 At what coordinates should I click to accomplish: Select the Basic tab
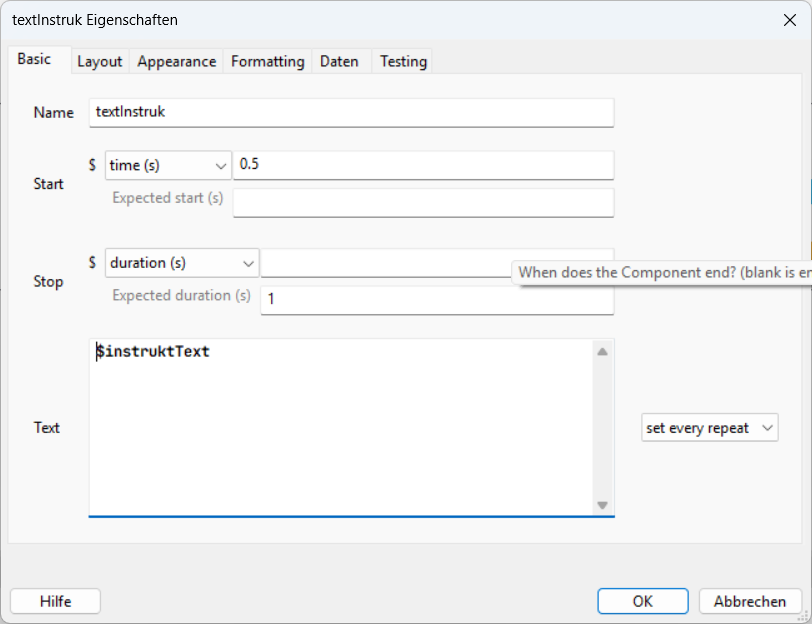(x=34, y=60)
